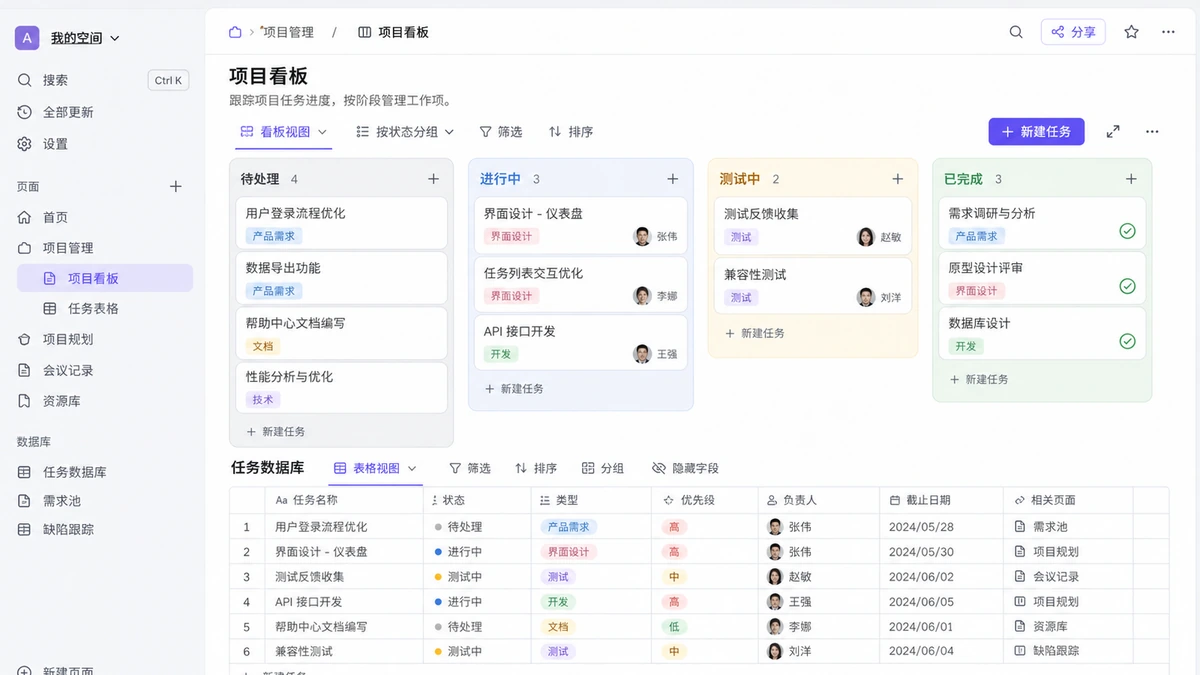Click 张伟's avatar on 界面设计 - 仪表盘 card
Screen dimensions: 1200x675
click(642, 237)
